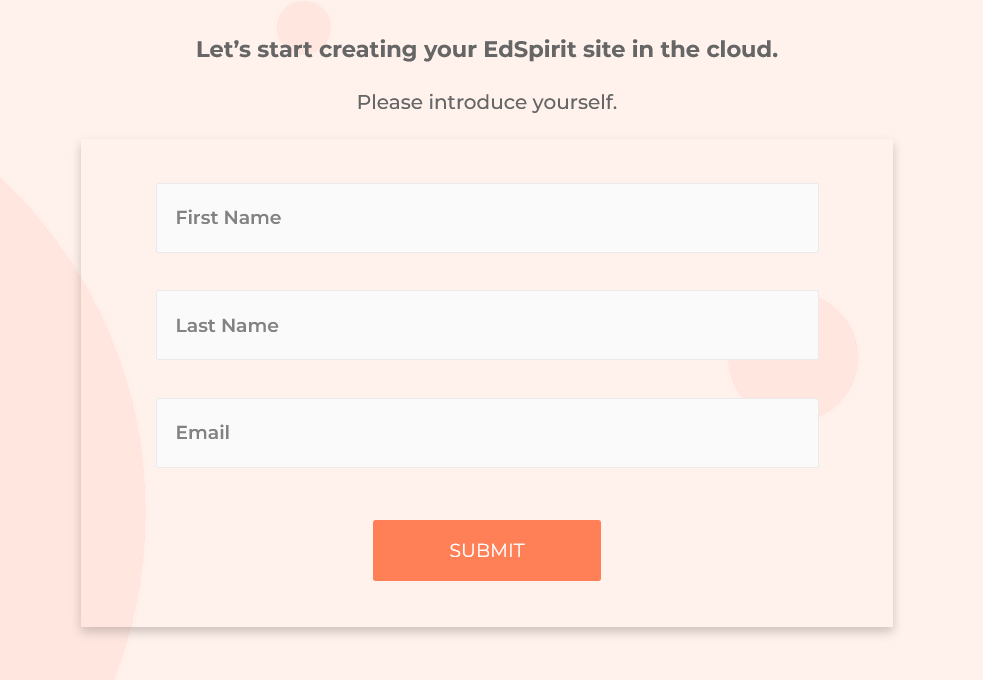This screenshot has width=983, height=680.
Task: Select the Email input field
Action: [x=487, y=433]
